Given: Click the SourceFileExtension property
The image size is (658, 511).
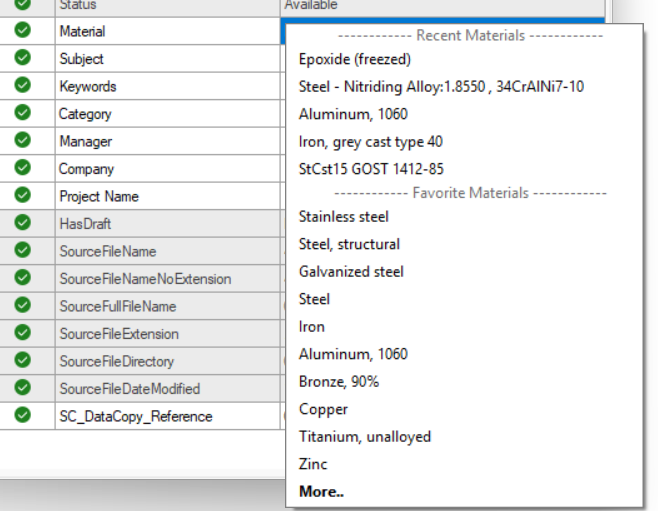Looking at the screenshot, I should point(119,334).
